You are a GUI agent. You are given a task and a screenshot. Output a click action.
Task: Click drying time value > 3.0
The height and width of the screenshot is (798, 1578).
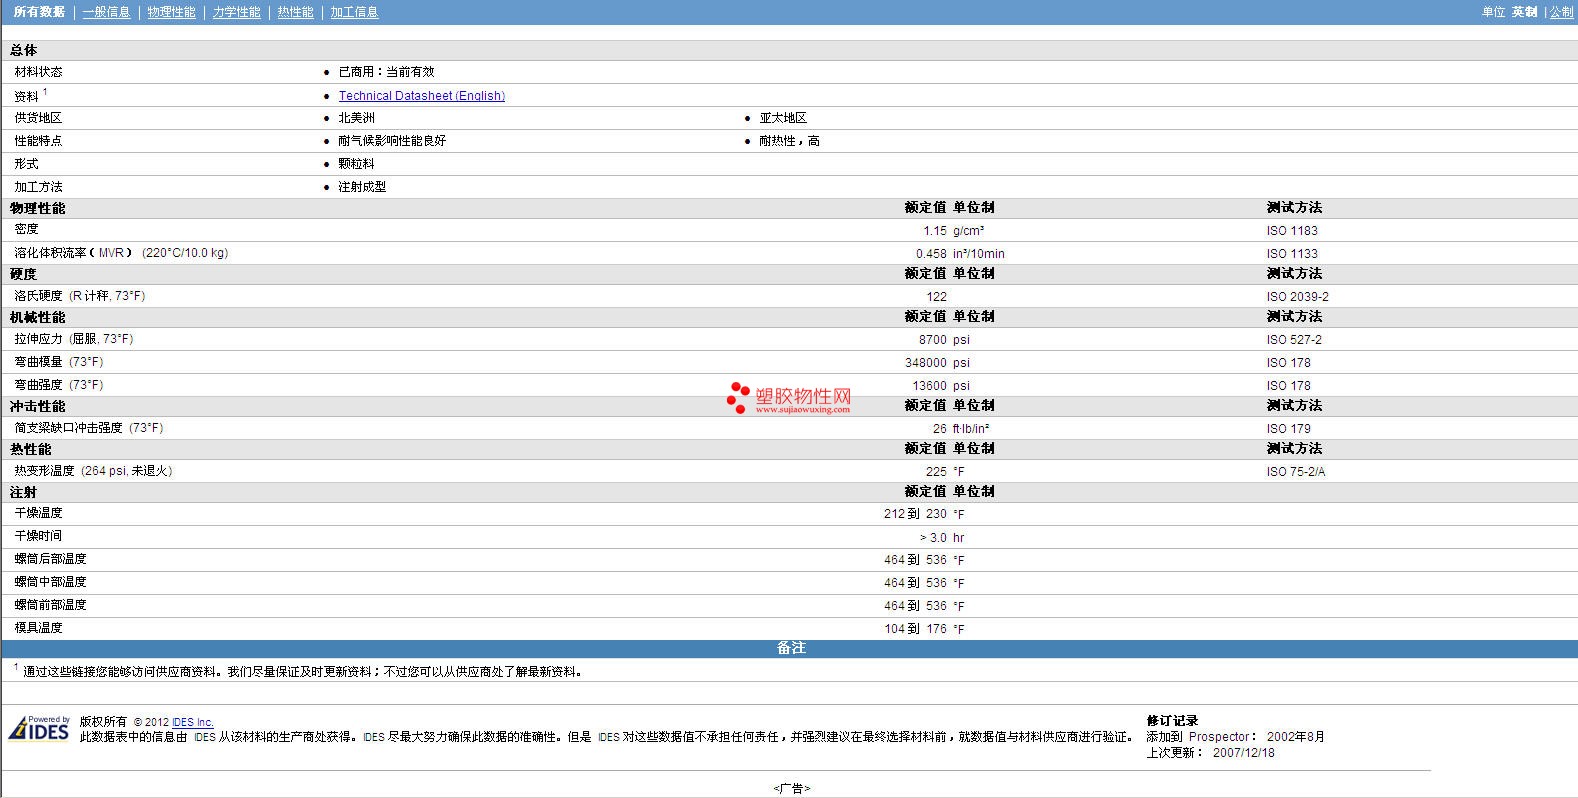click(933, 538)
